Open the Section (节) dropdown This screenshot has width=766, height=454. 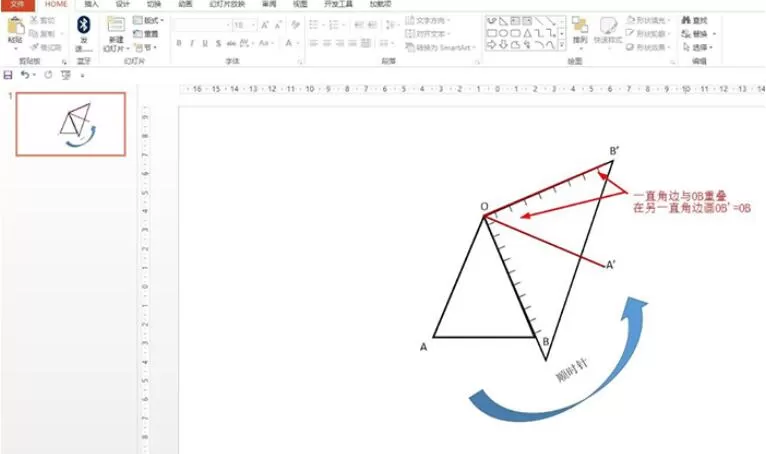146,47
